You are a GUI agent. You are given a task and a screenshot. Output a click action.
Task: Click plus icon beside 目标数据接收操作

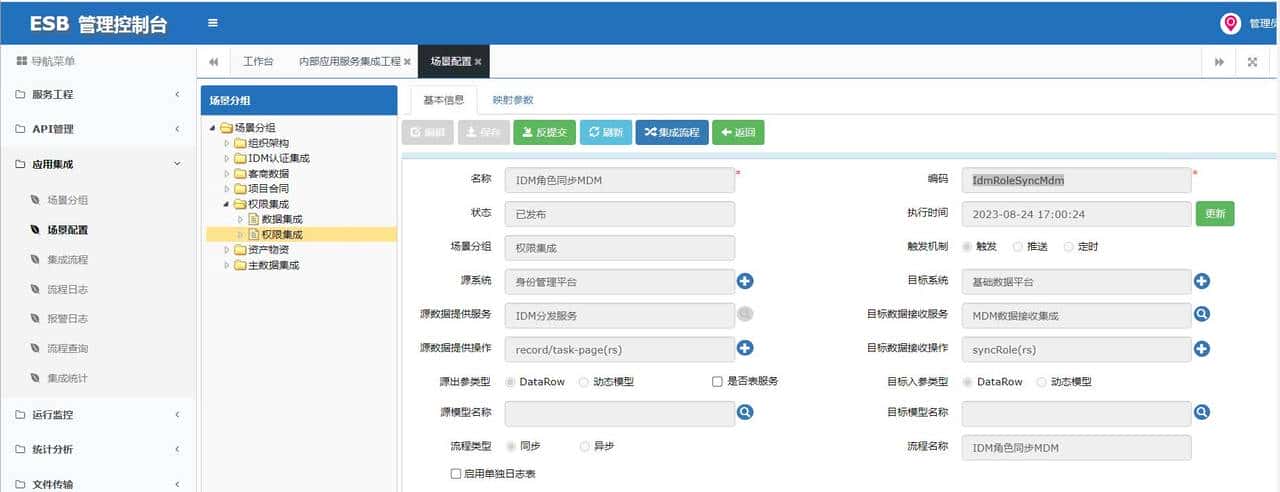coord(1202,348)
